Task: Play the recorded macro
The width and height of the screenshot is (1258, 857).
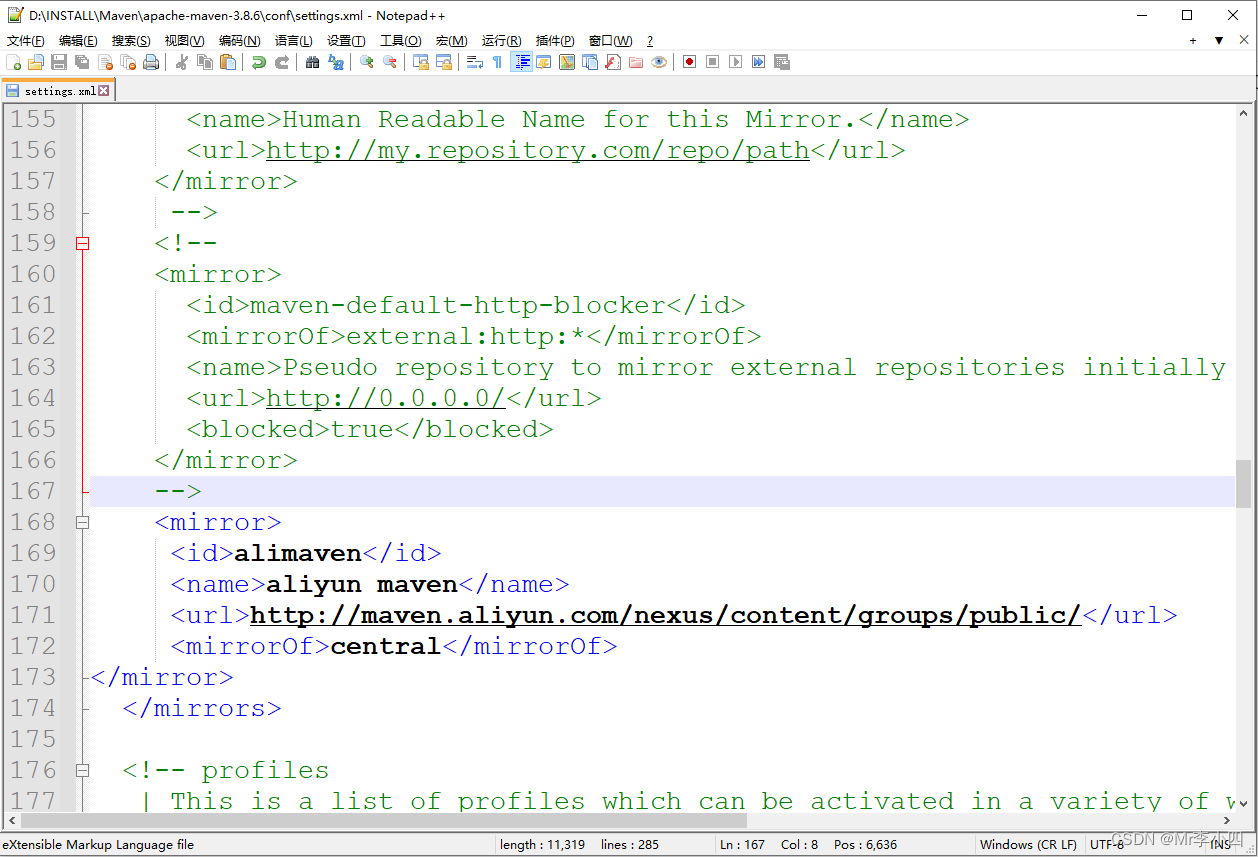Action: 733,62
